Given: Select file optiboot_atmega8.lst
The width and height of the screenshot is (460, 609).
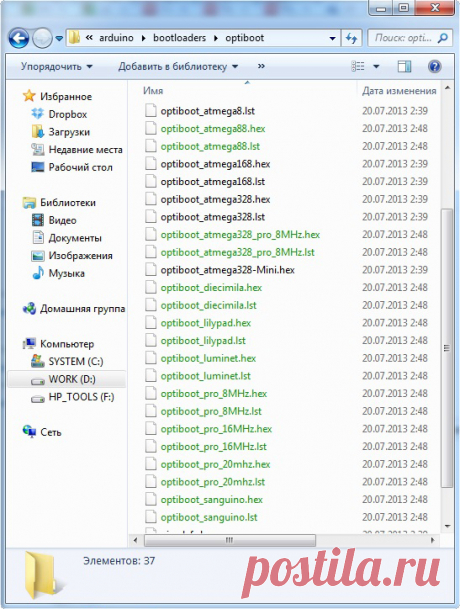Looking at the screenshot, I should coord(207,111).
